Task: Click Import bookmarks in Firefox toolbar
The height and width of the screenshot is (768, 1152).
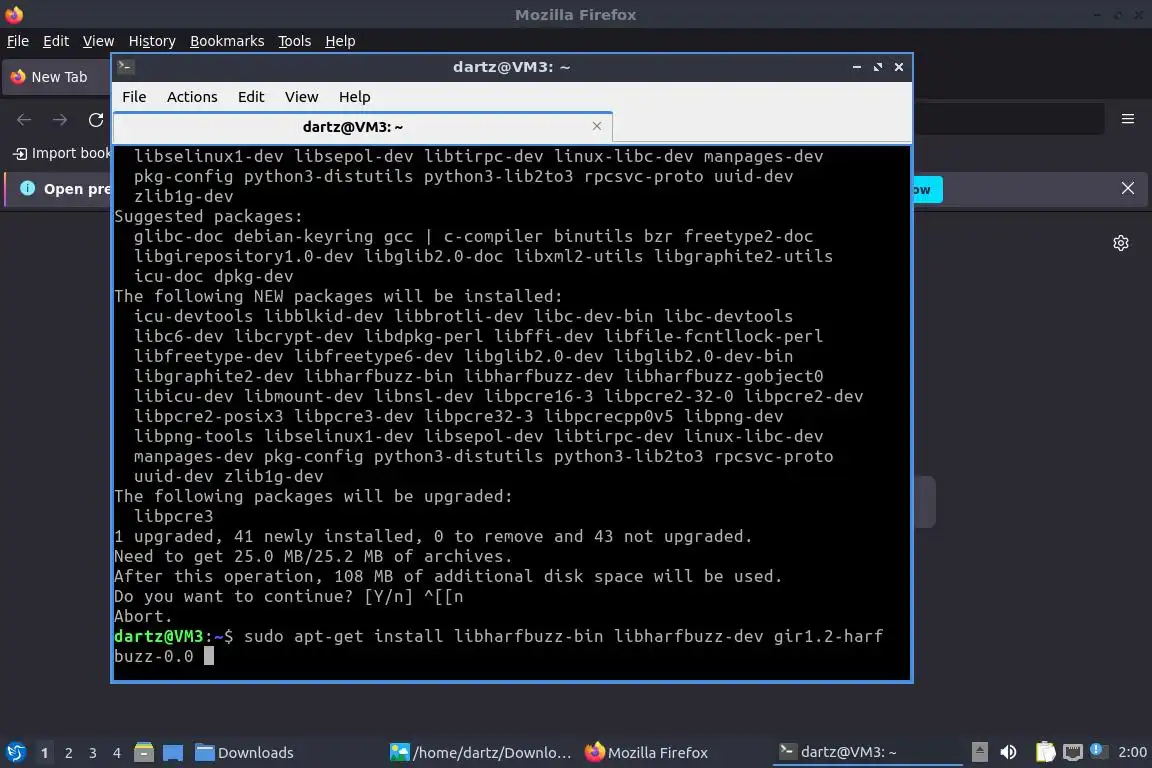Action: [62, 153]
